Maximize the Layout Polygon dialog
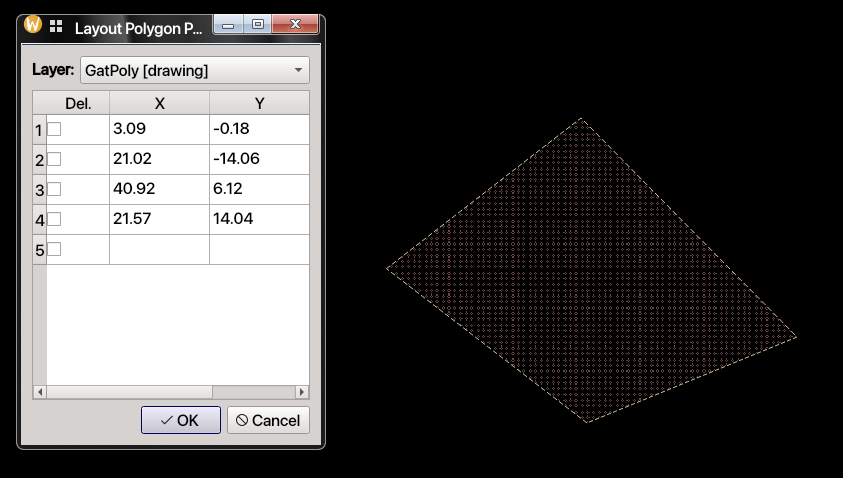The image size is (843, 478). pyautogui.click(x=258, y=26)
